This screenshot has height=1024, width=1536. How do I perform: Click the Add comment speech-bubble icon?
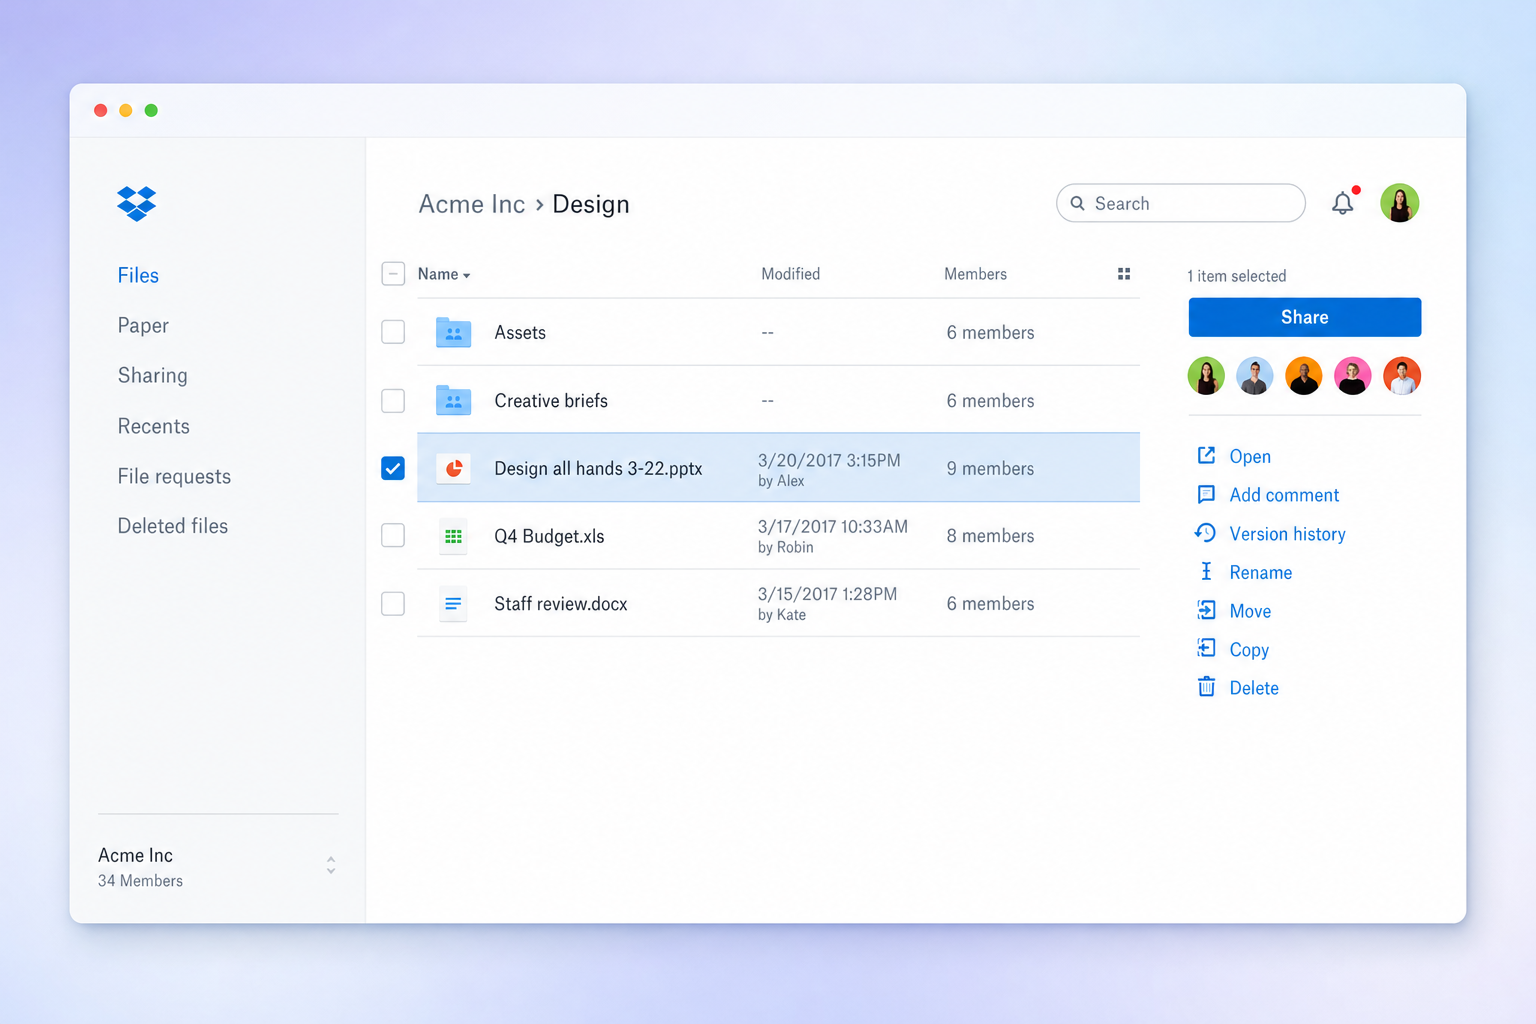[x=1206, y=494]
